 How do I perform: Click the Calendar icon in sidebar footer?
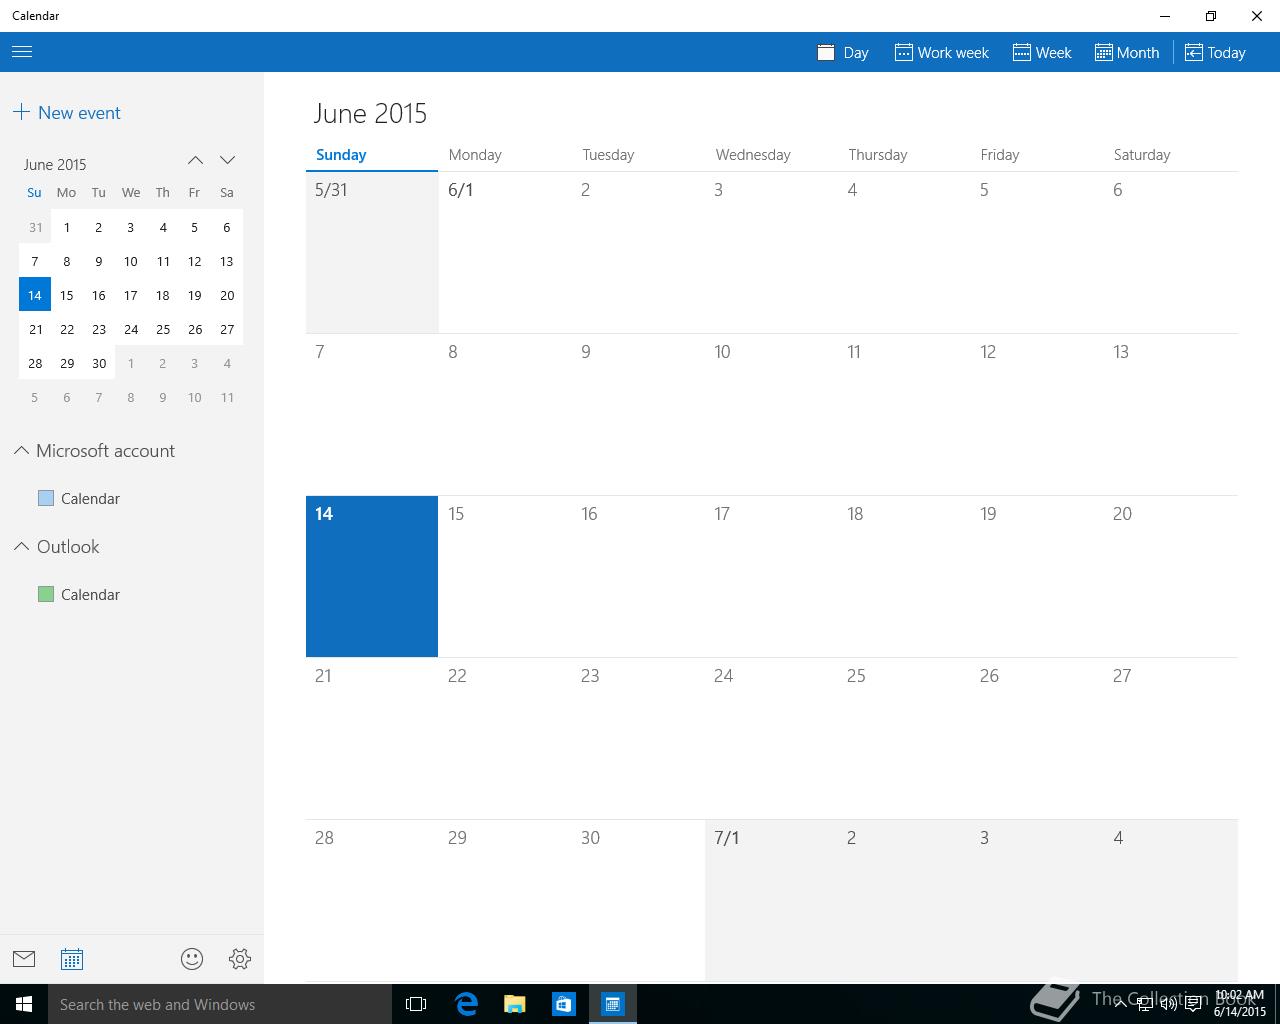click(72, 959)
